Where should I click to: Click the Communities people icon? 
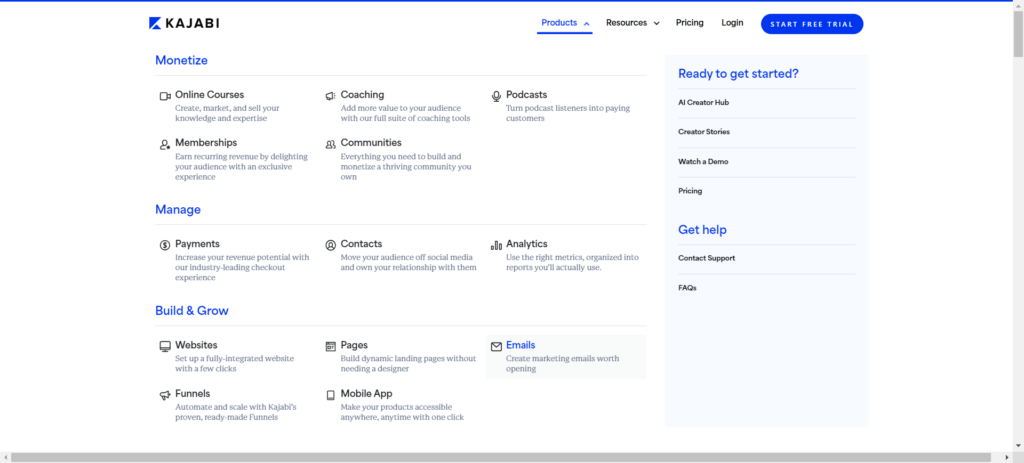click(330, 144)
